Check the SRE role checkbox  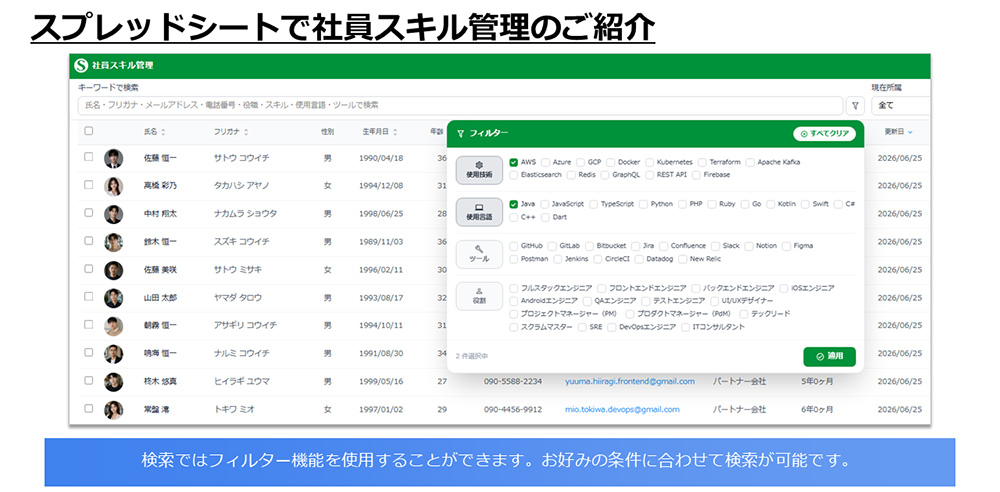(582, 327)
